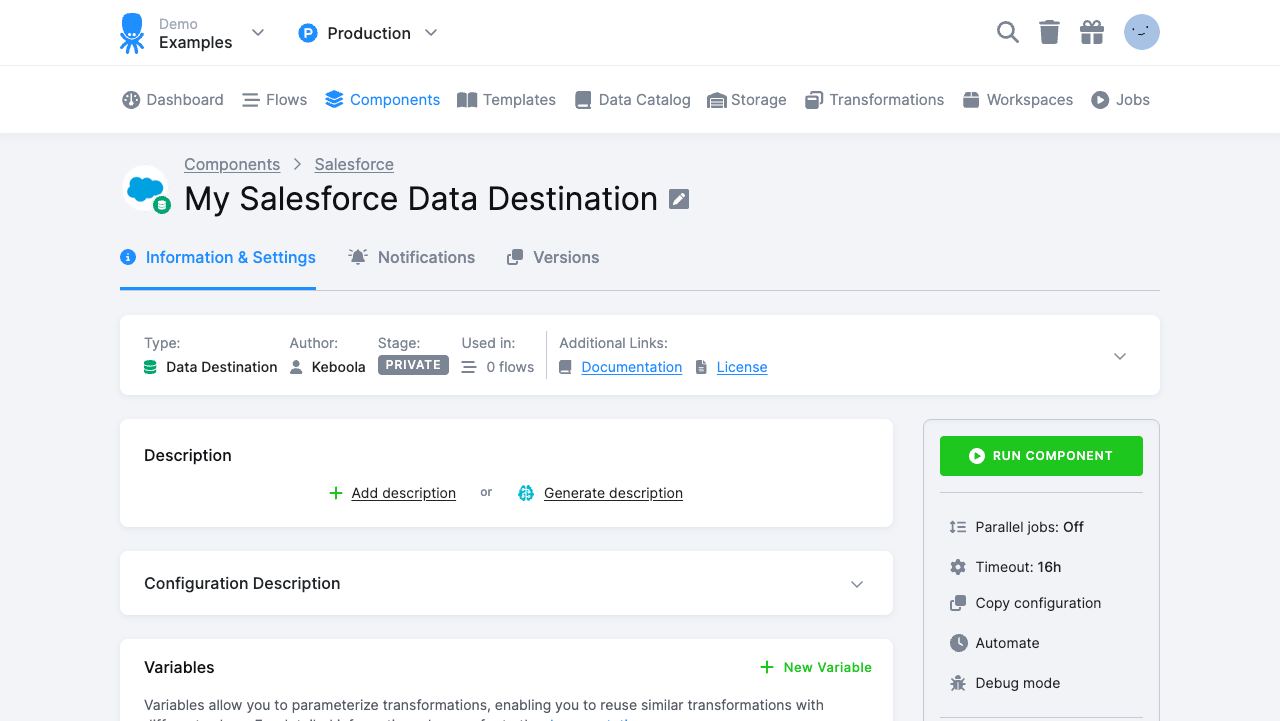Click the AI icon beside Generate description
This screenshot has height=721, width=1280.
point(526,493)
